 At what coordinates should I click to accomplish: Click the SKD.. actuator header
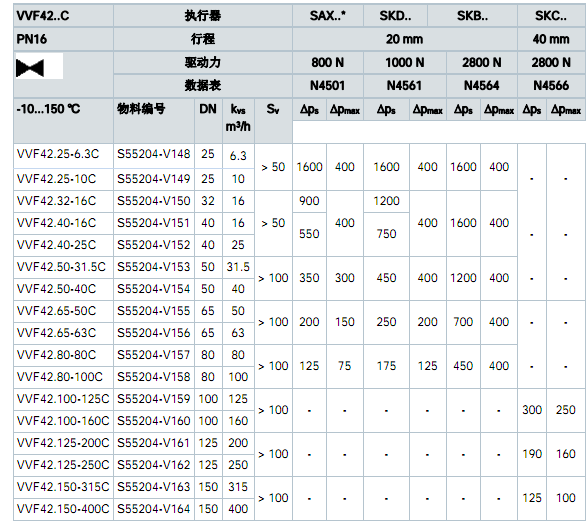click(x=395, y=16)
